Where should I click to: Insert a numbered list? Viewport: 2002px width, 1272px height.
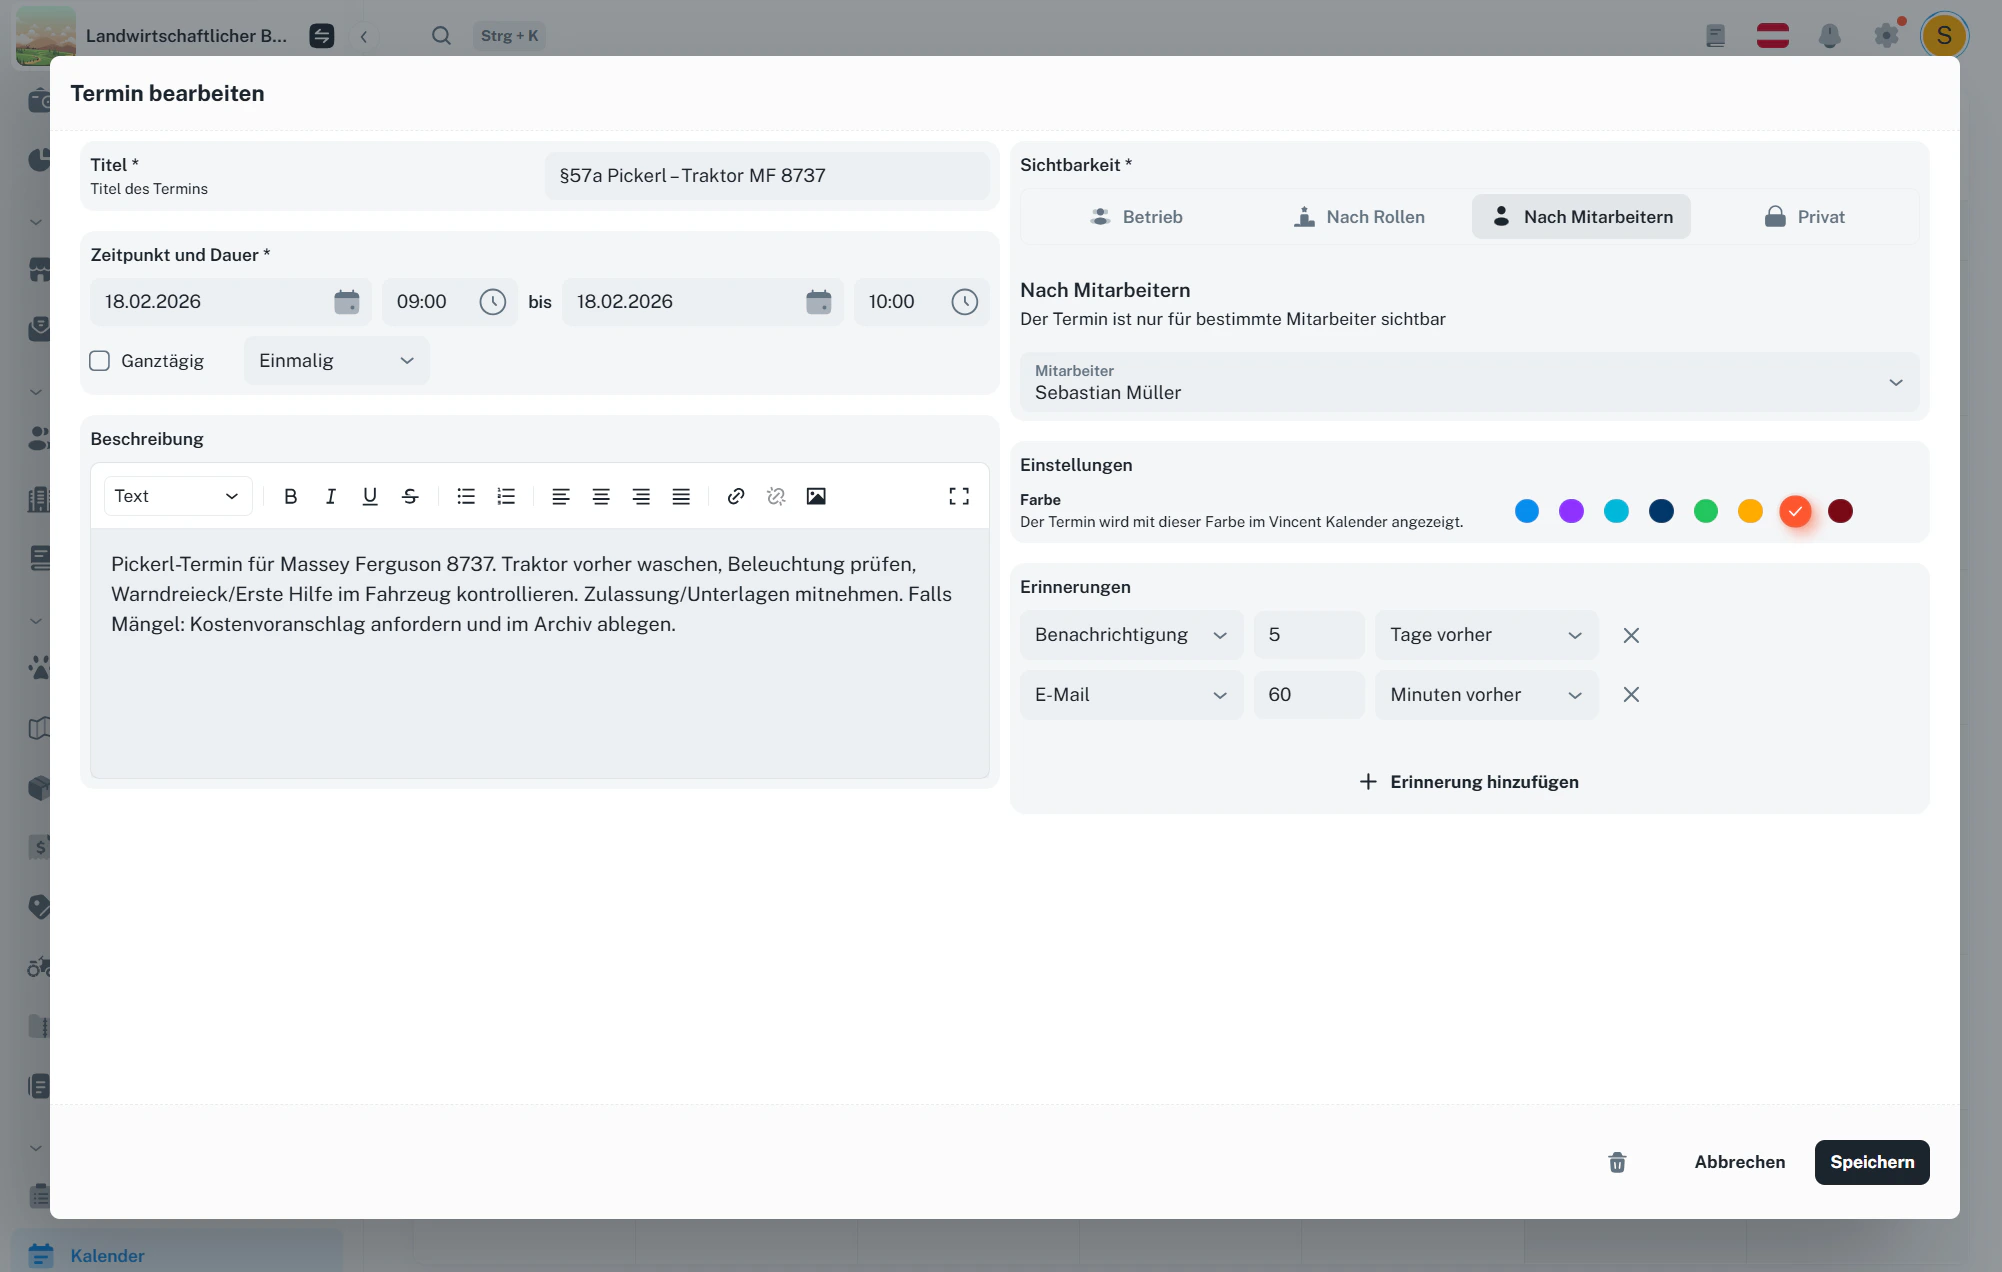pyautogui.click(x=506, y=496)
